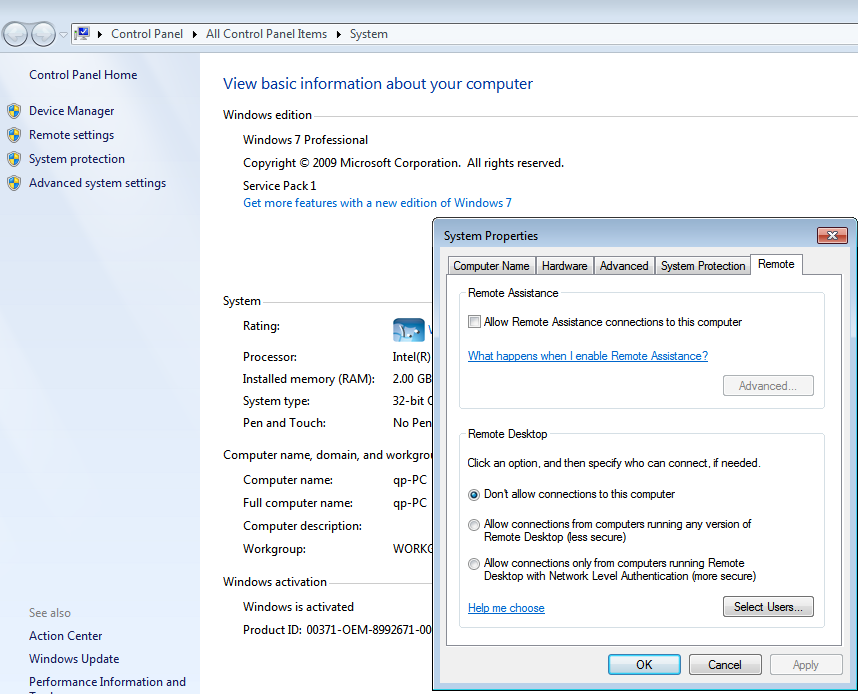858x694 pixels.
Task: Click the Computer name value qp-PC
Action: click(x=410, y=480)
